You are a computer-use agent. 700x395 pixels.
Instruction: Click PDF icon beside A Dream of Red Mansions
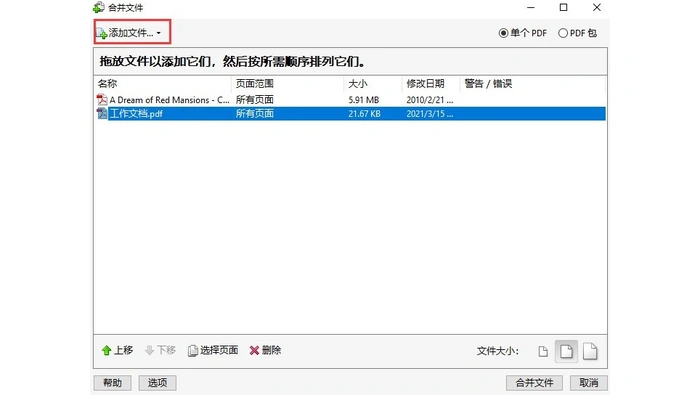click(102, 100)
